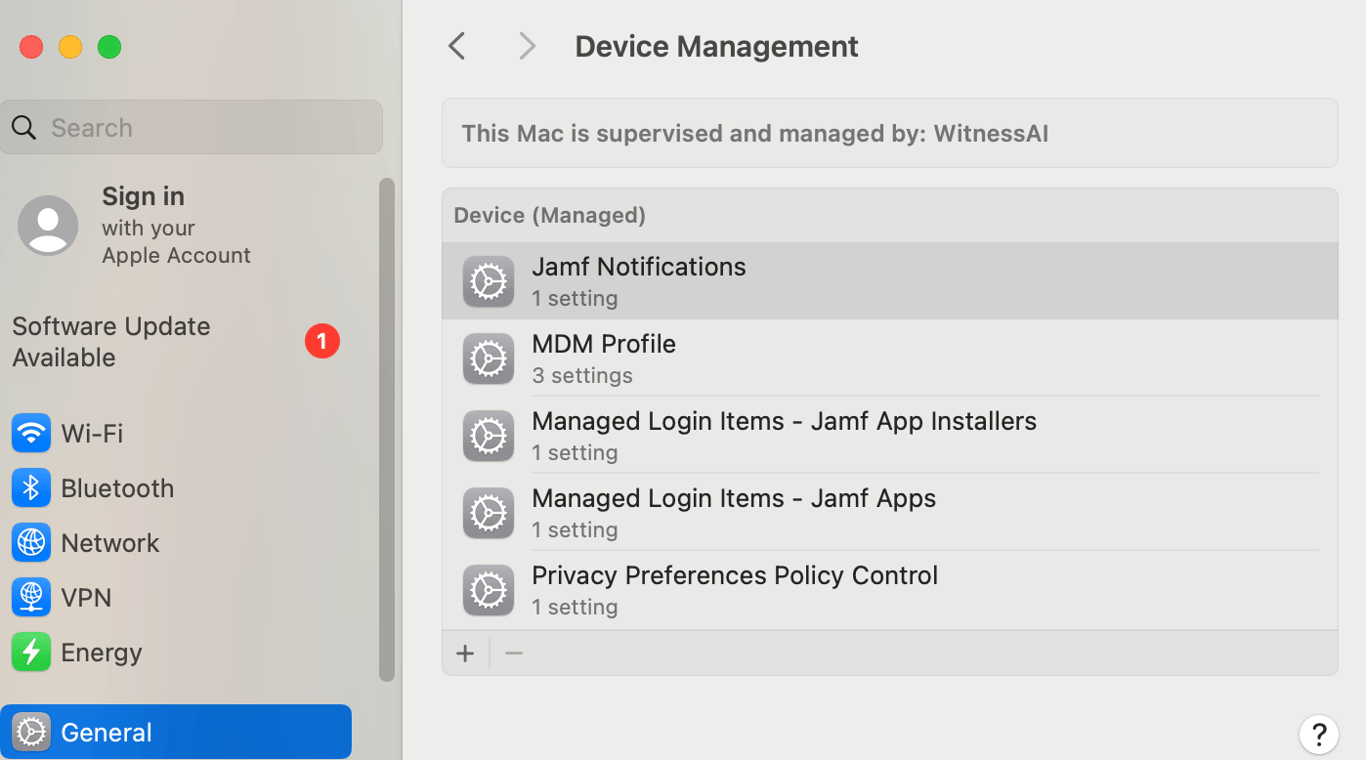The image size is (1366, 760).
Task: Click the MDM Profile gear icon
Action: tap(488, 358)
